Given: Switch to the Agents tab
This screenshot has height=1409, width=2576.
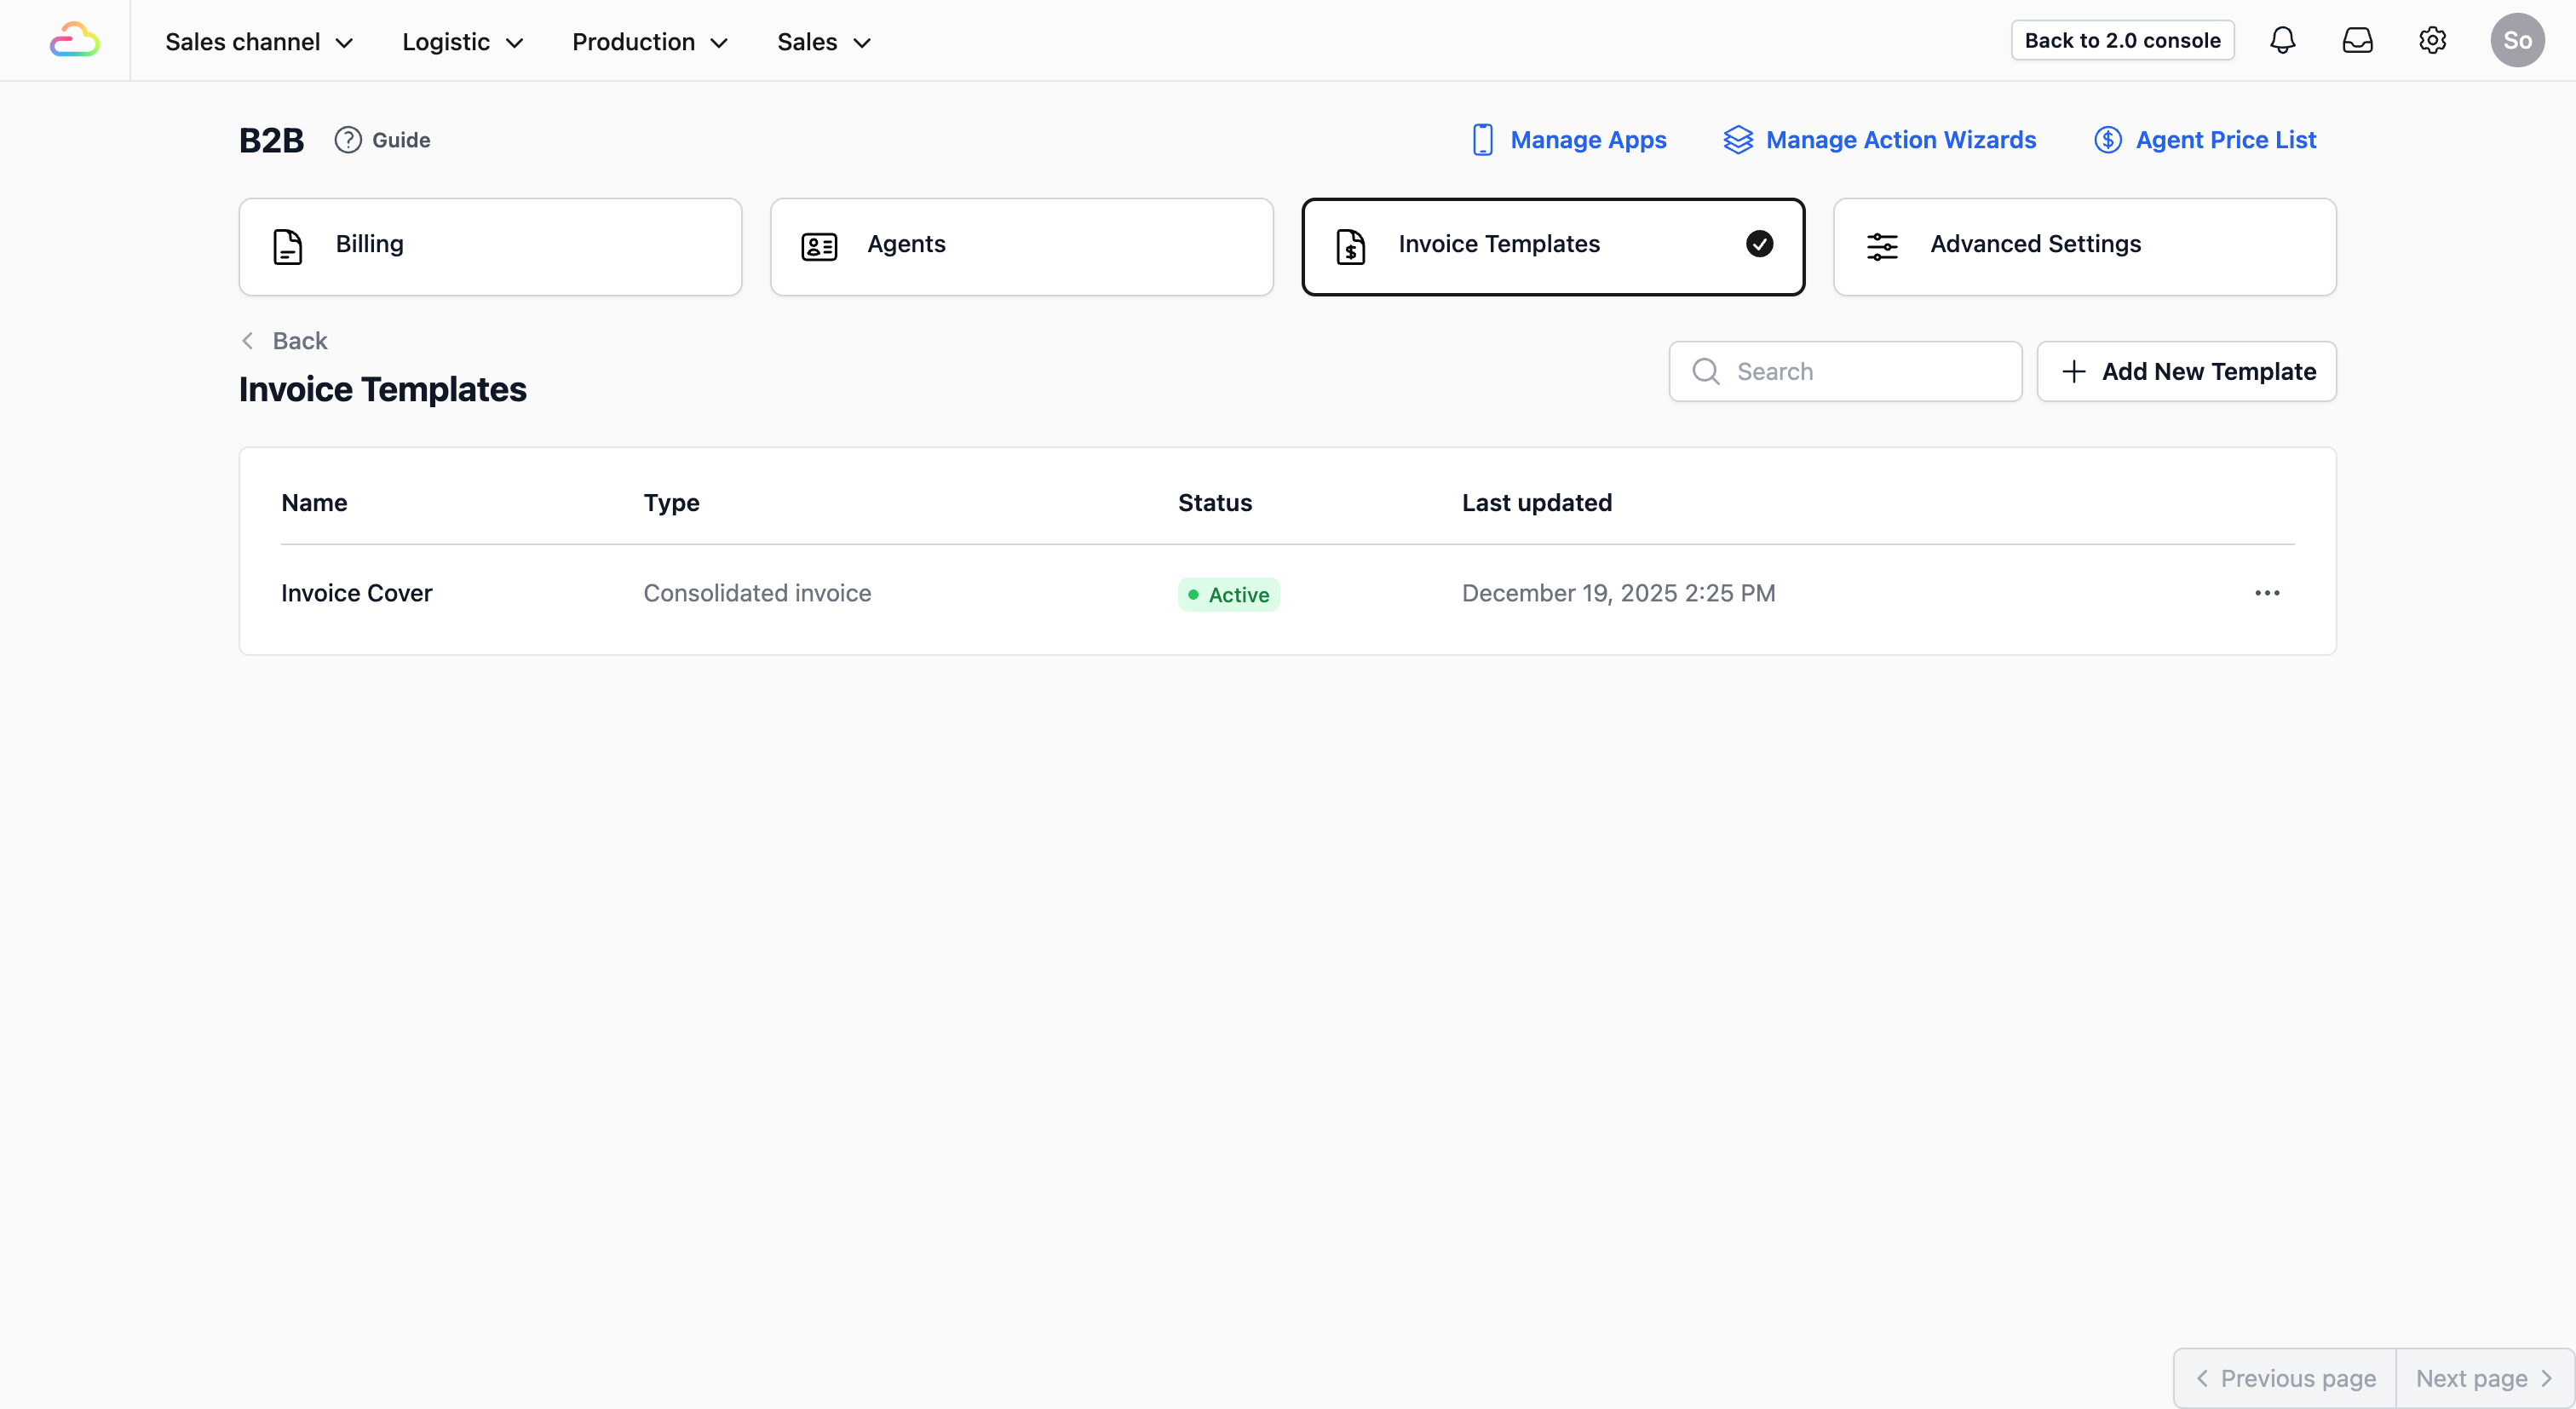Looking at the screenshot, I should [x=1021, y=246].
